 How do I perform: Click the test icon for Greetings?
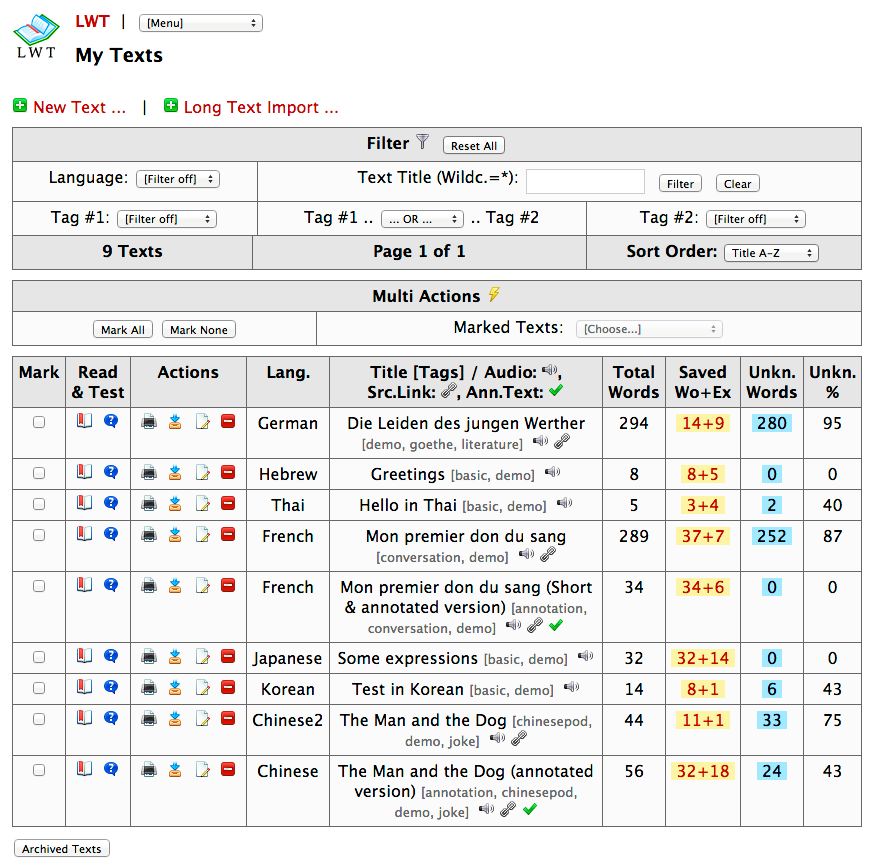111,473
